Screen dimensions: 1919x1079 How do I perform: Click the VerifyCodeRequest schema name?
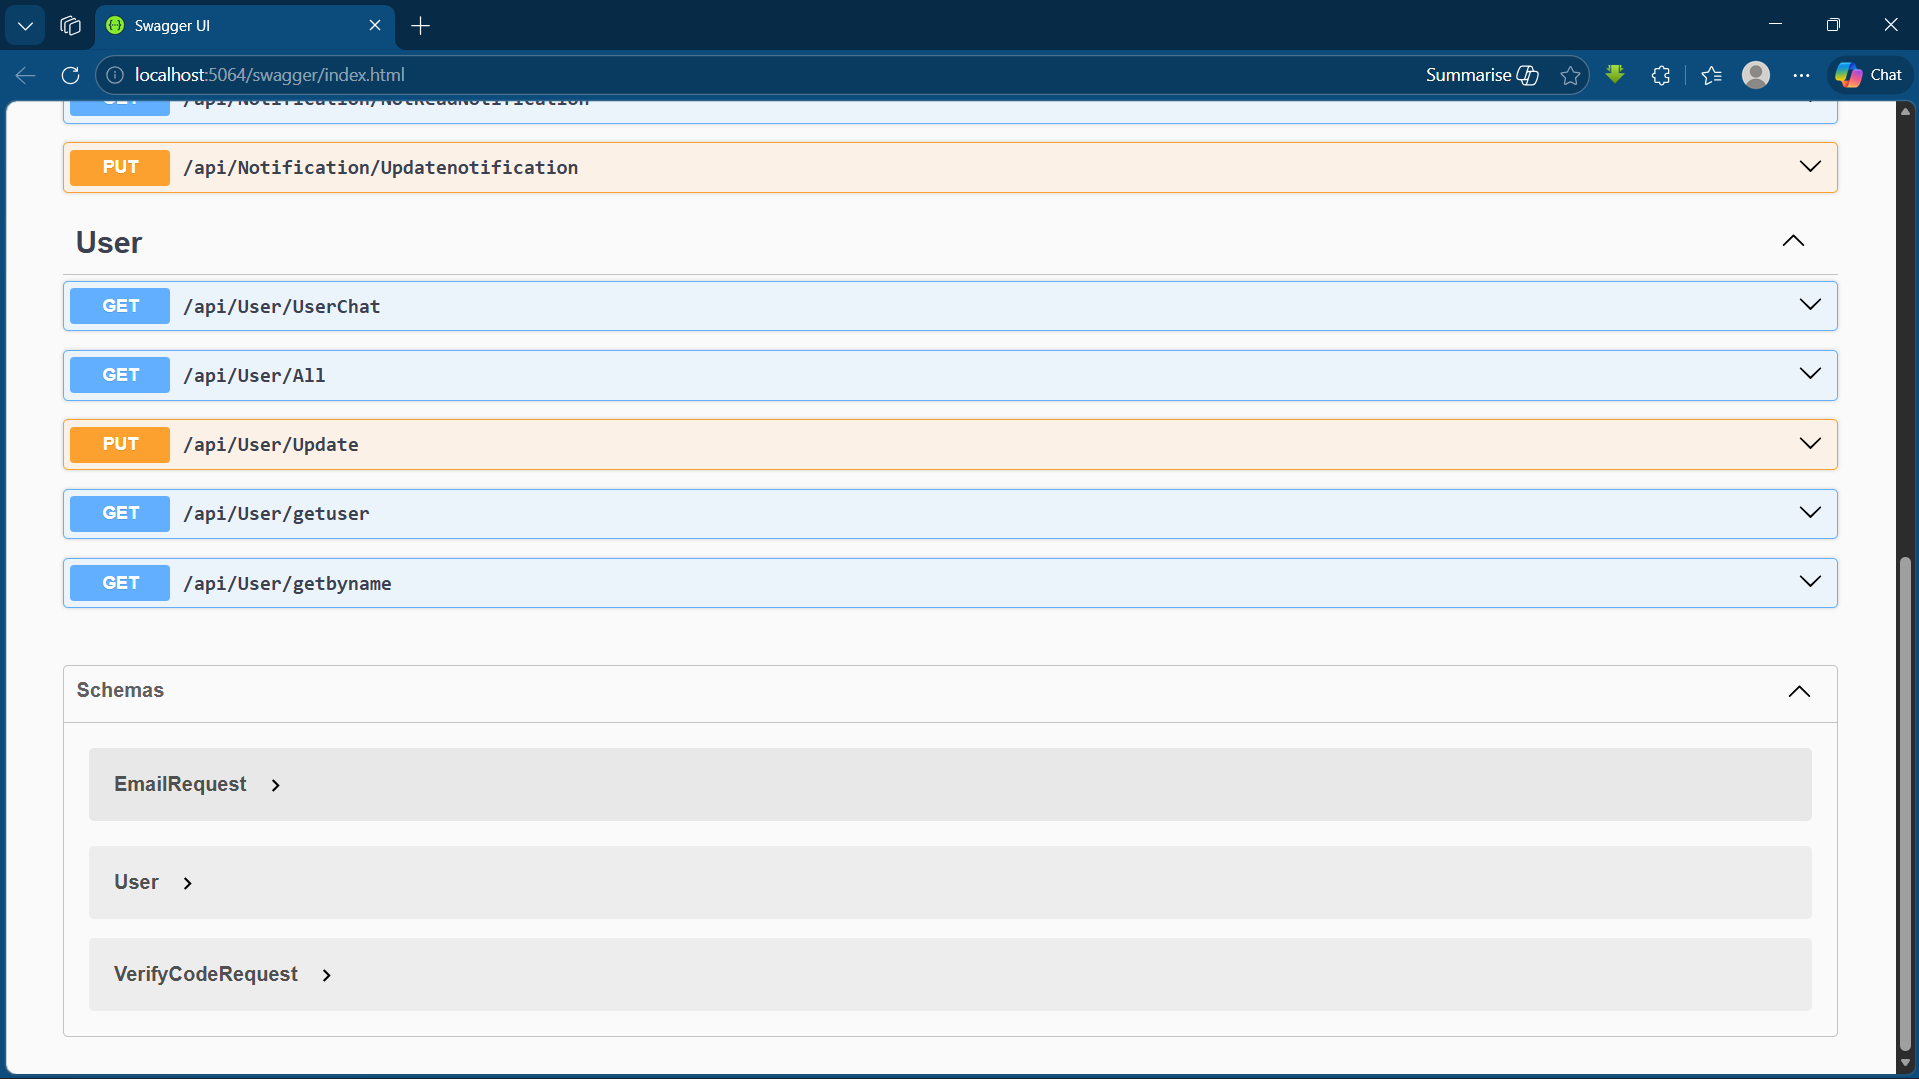[x=206, y=974]
